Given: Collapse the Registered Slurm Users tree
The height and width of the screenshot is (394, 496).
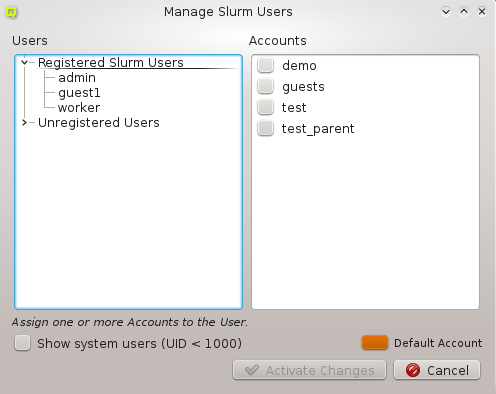Looking at the screenshot, I should (24, 62).
